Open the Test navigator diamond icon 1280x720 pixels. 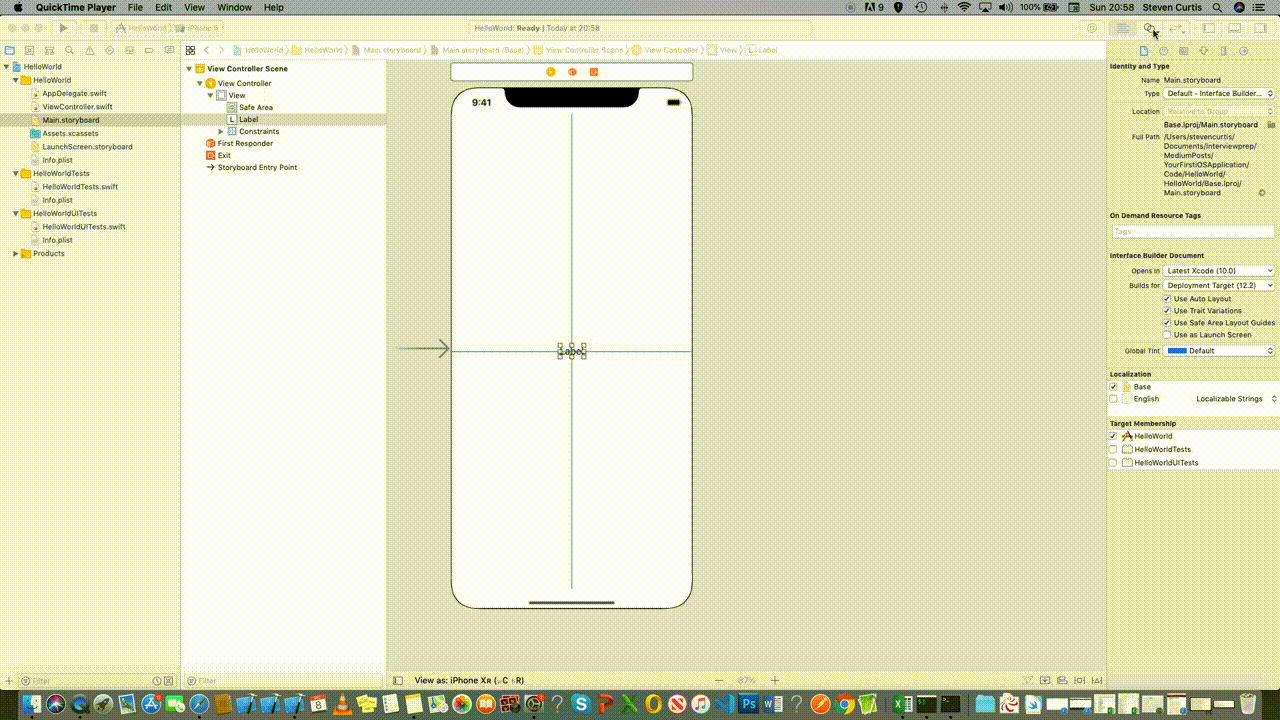point(108,50)
